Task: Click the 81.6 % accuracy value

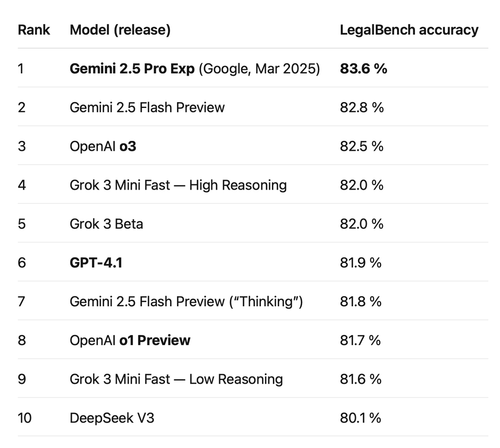Action: pyautogui.click(x=361, y=379)
